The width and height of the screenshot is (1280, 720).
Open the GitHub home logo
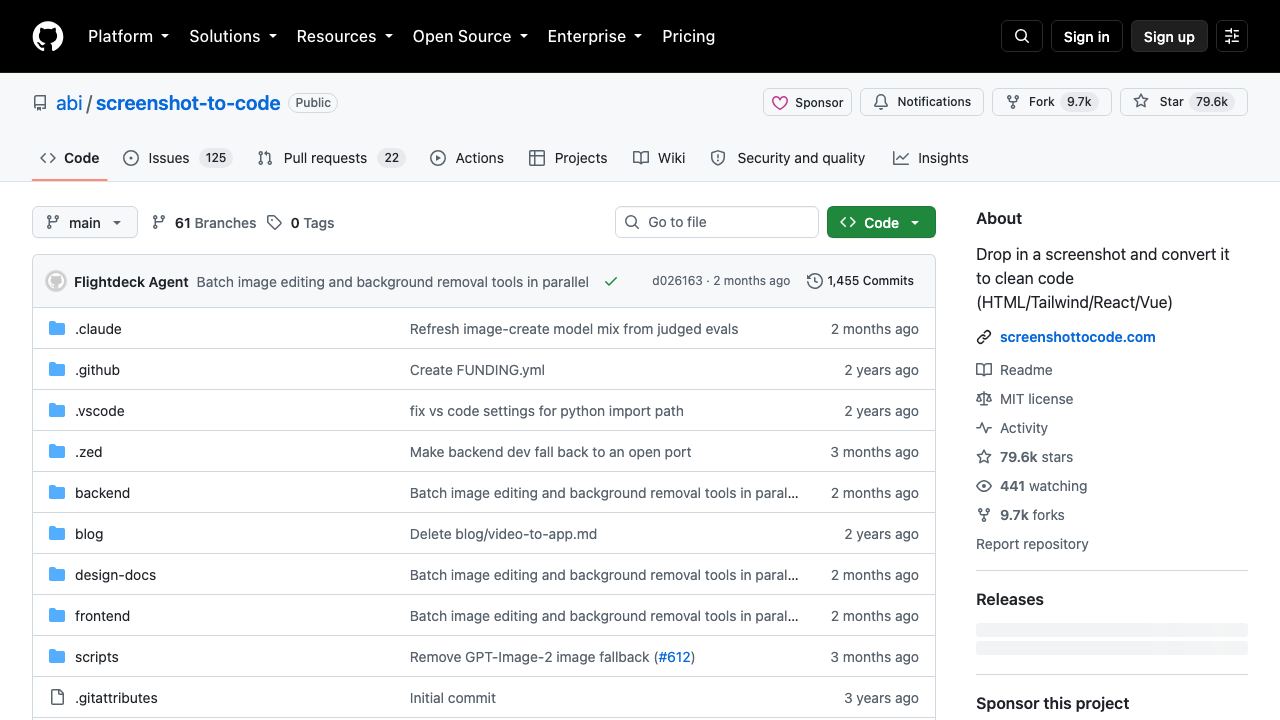click(48, 36)
